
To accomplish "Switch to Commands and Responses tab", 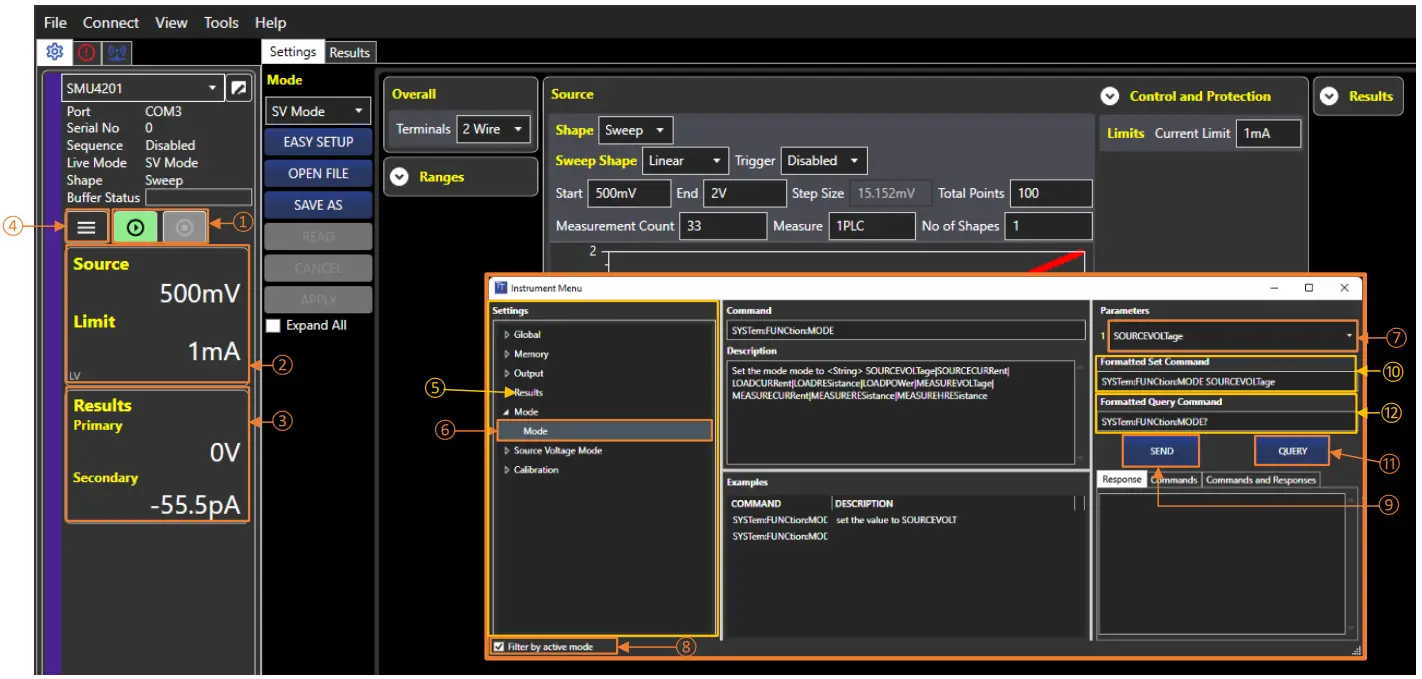I will click(1260, 480).
